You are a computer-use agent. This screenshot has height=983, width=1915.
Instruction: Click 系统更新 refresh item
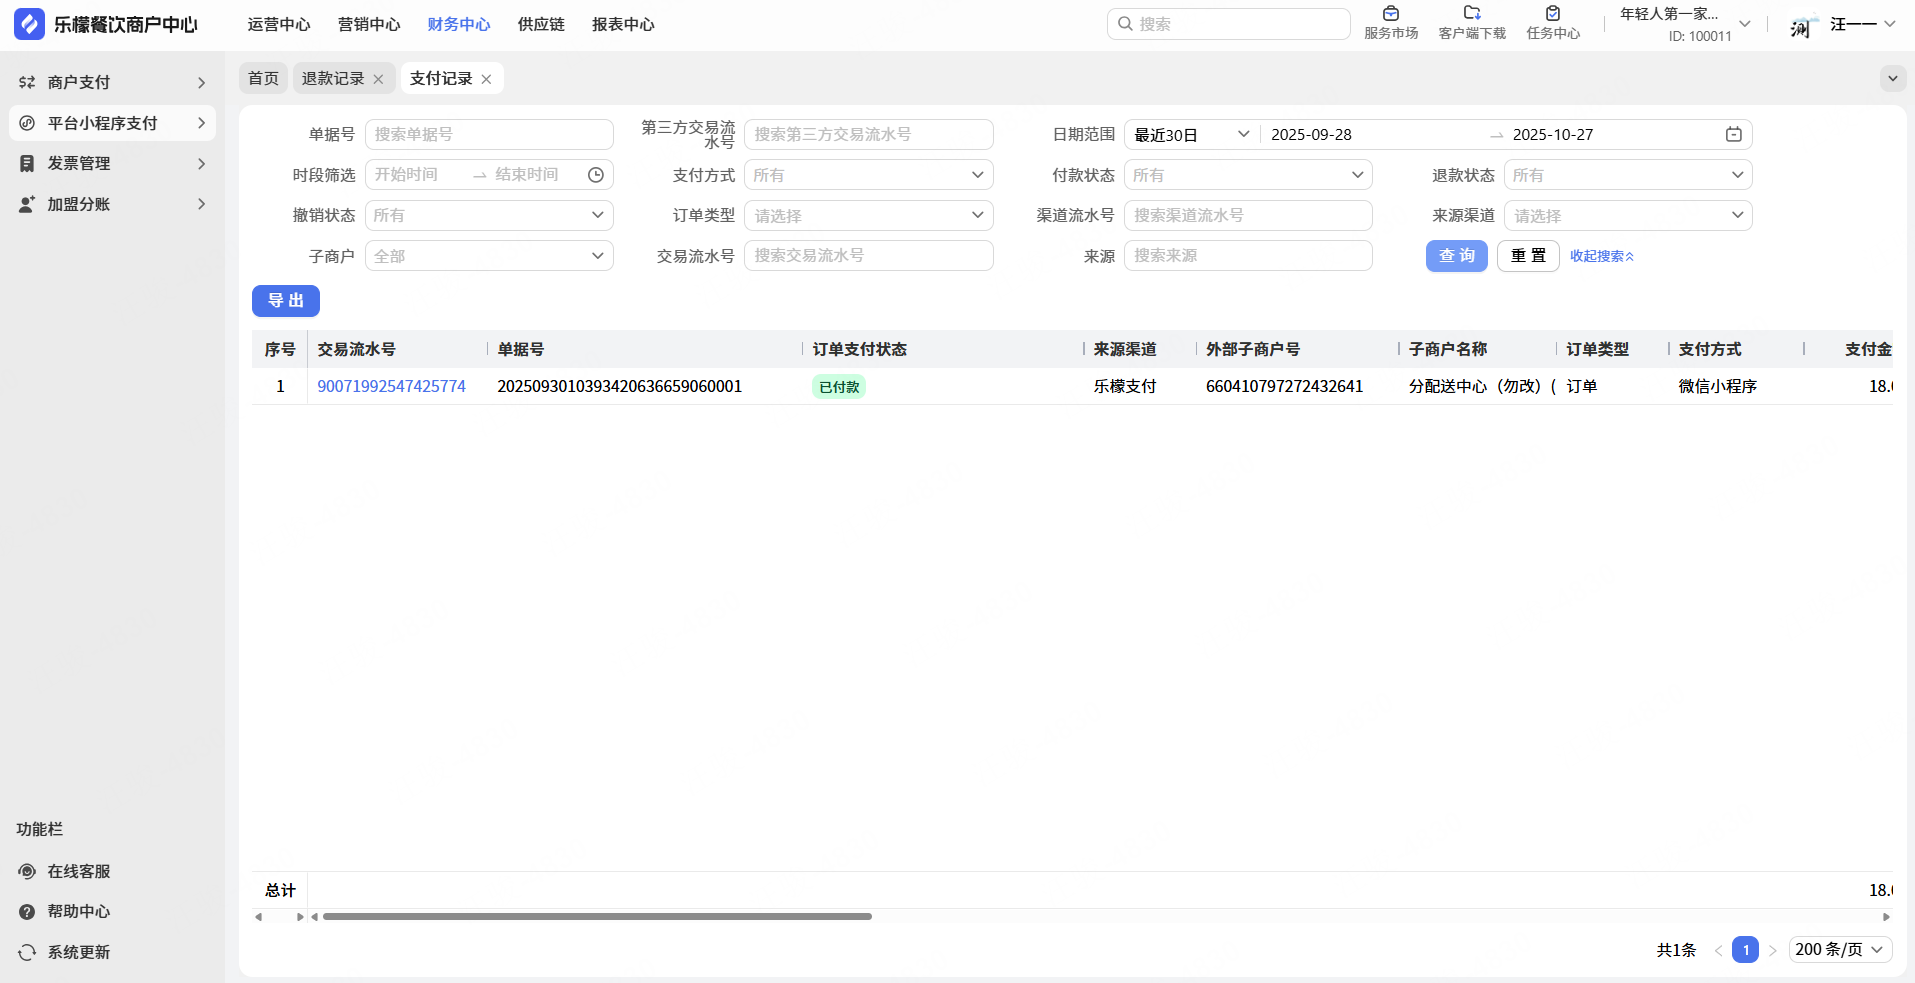click(x=78, y=952)
